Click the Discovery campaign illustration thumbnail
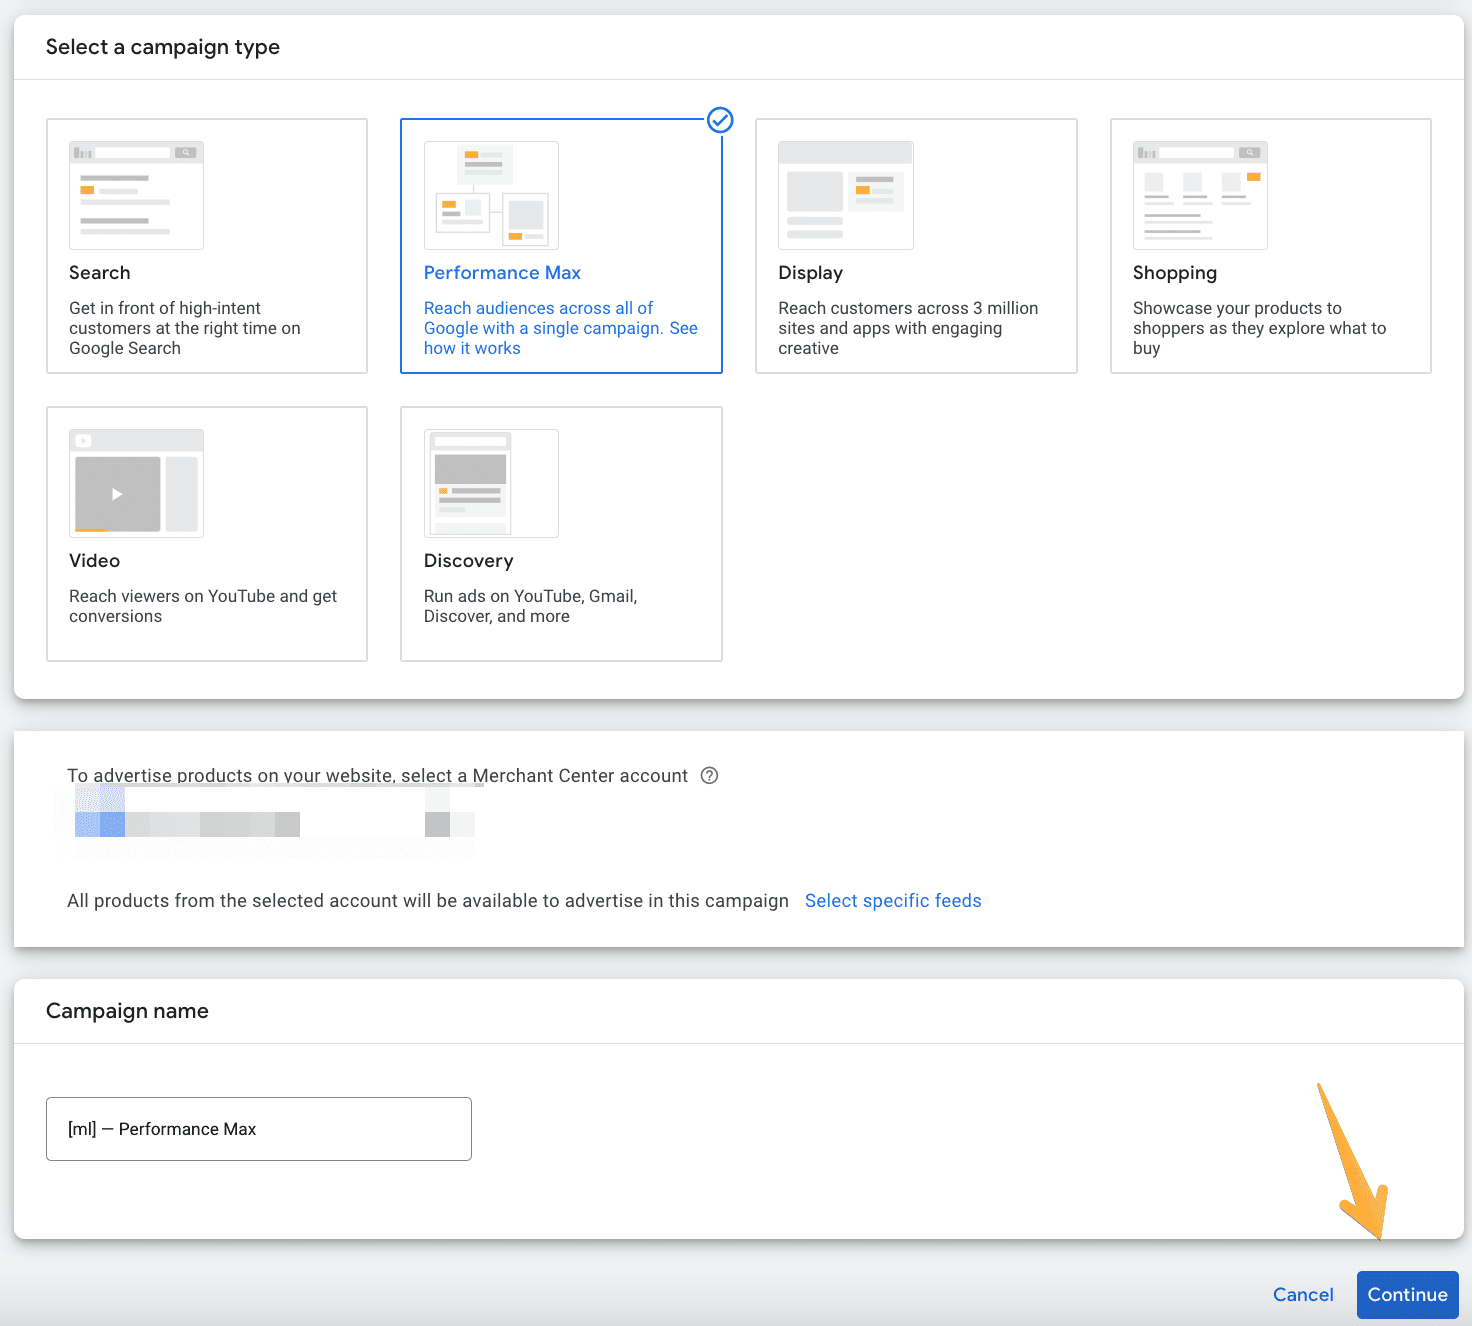1472x1326 pixels. (491, 483)
